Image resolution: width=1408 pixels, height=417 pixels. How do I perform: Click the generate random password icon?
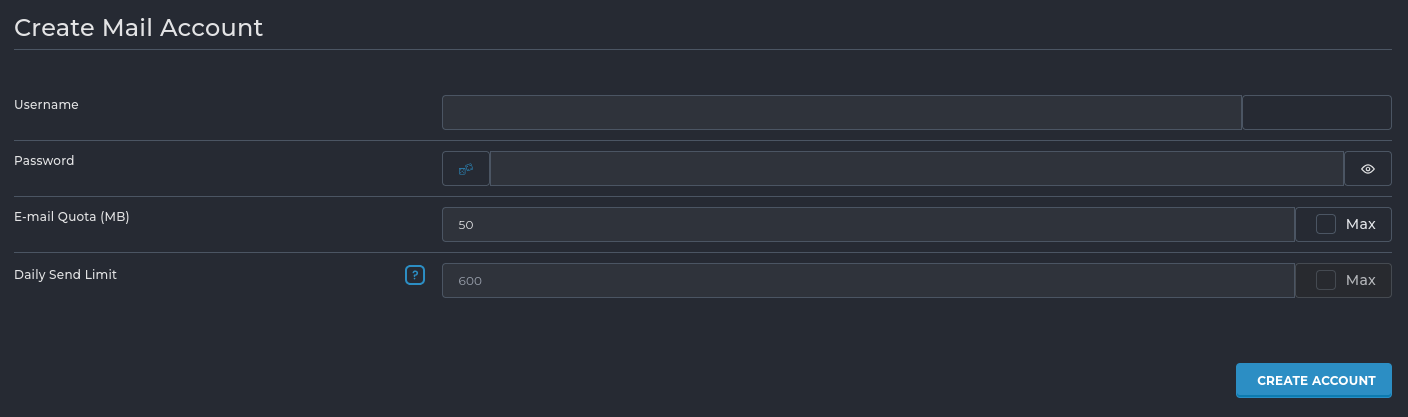(x=466, y=169)
